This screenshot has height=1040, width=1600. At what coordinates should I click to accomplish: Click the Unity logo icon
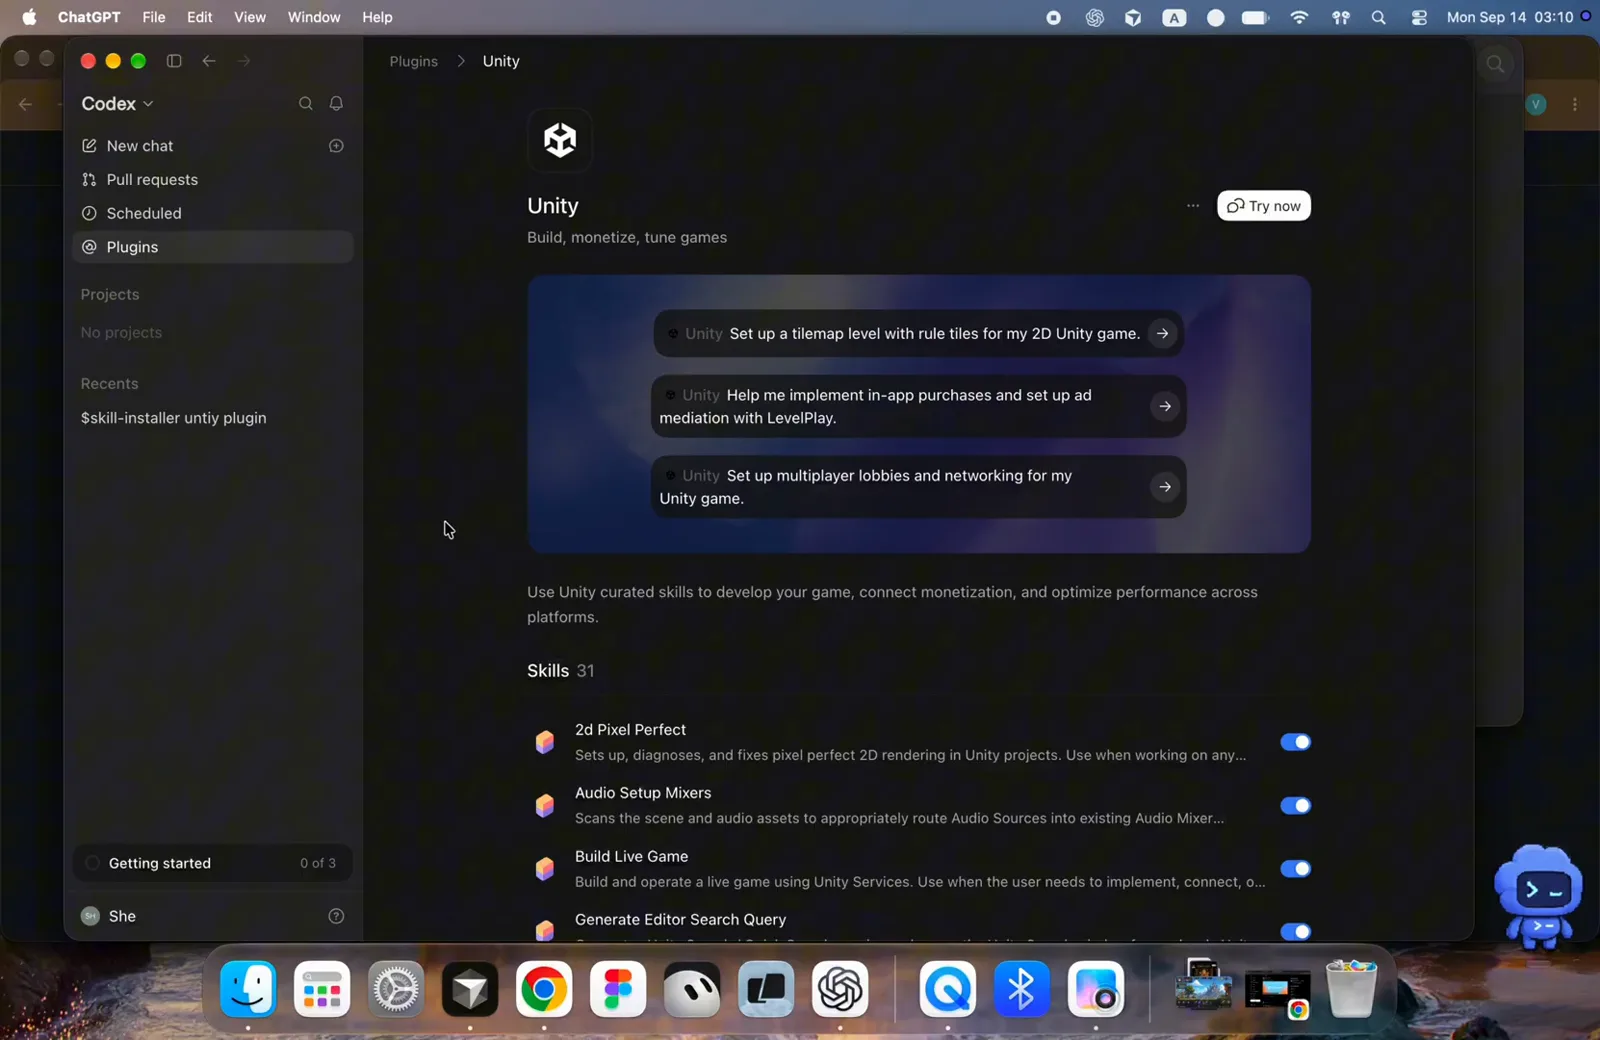pos(560,140)
